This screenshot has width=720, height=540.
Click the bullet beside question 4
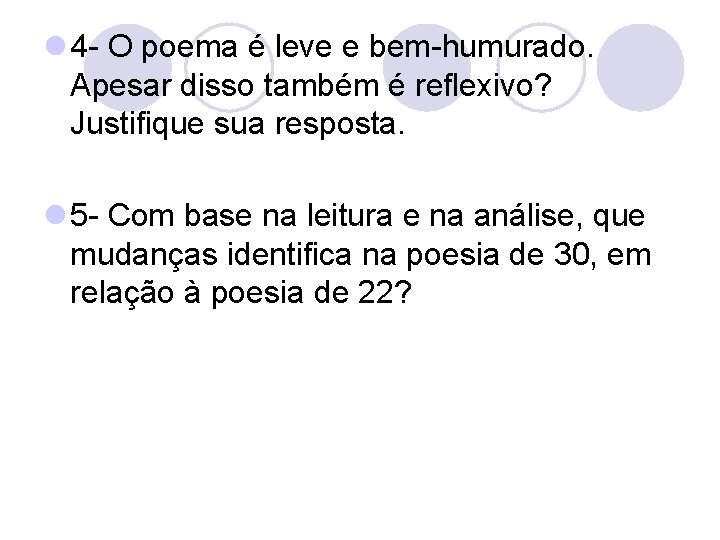click(x=56, y=46)
